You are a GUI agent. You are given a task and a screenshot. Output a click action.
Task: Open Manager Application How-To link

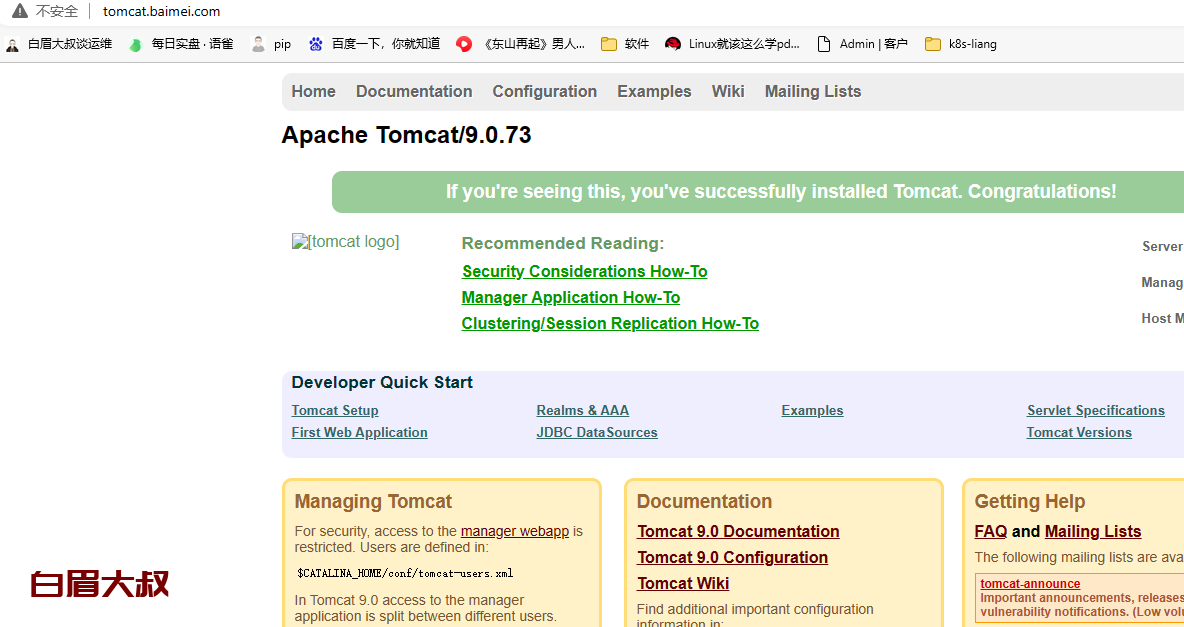571,298
